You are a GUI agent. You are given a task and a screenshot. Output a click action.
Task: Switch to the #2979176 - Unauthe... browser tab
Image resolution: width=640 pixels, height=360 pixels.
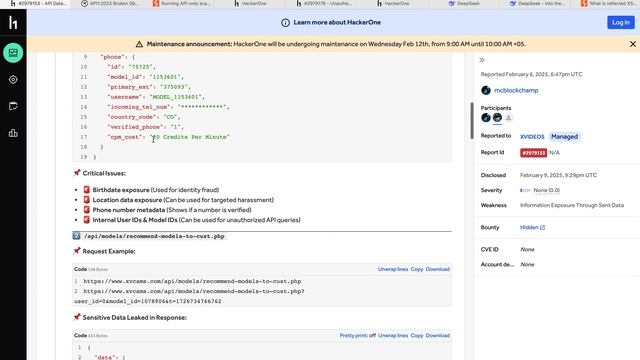point(324,4)
